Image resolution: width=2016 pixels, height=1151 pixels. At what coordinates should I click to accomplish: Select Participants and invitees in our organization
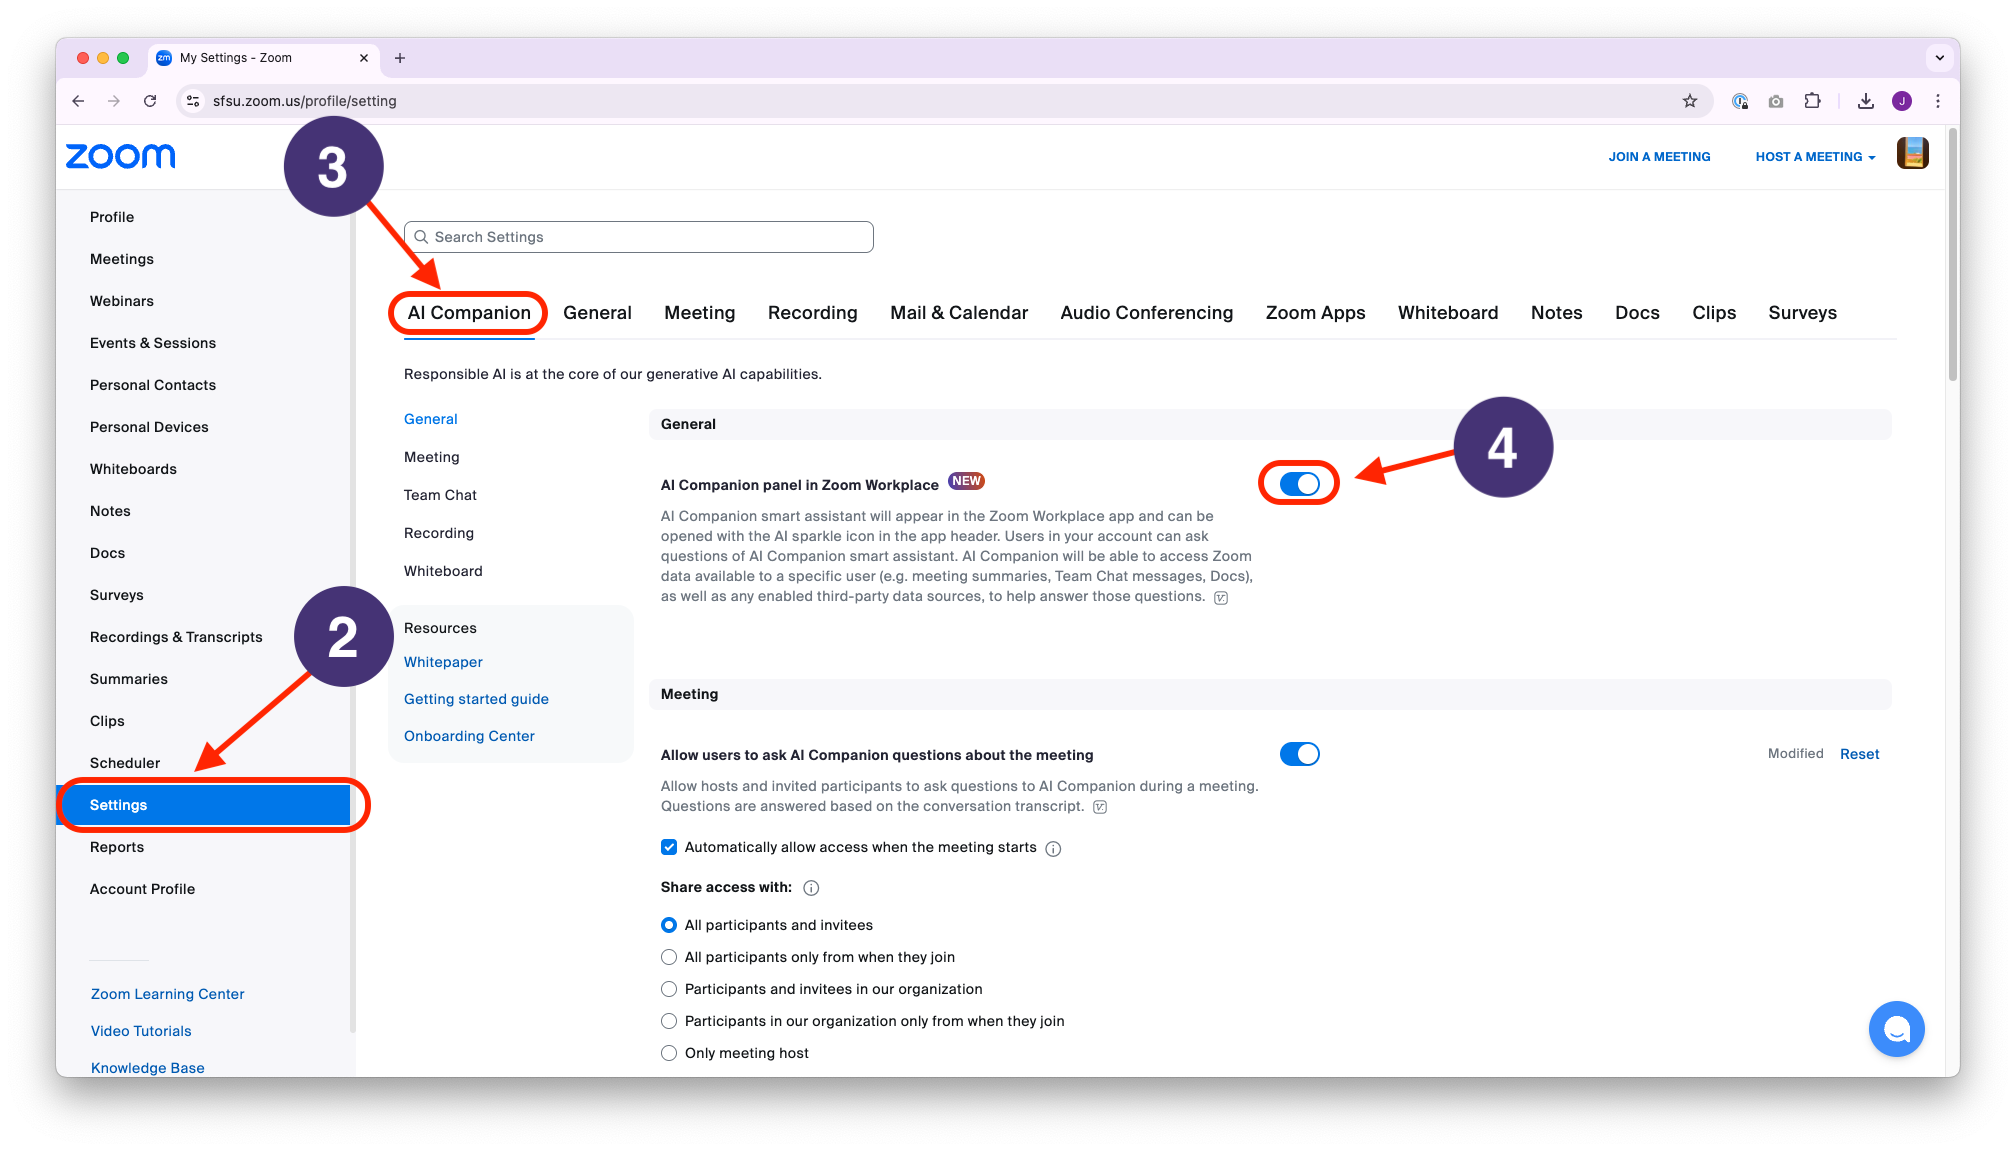click(x=669, y=989)
